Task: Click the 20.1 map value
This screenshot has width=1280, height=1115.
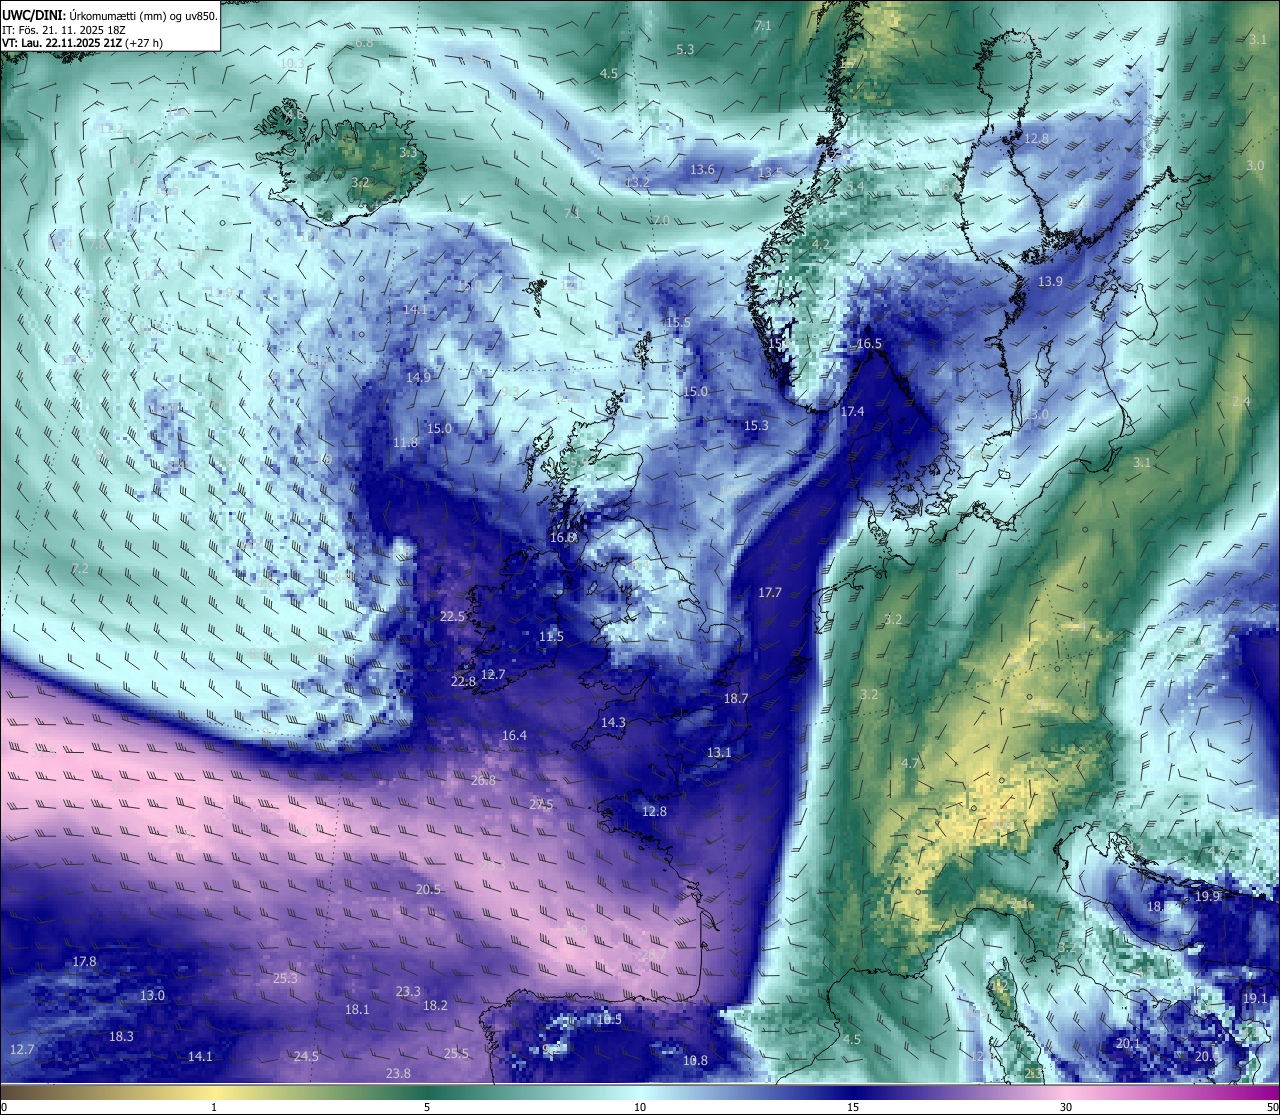Action: coord(1128,1043)
